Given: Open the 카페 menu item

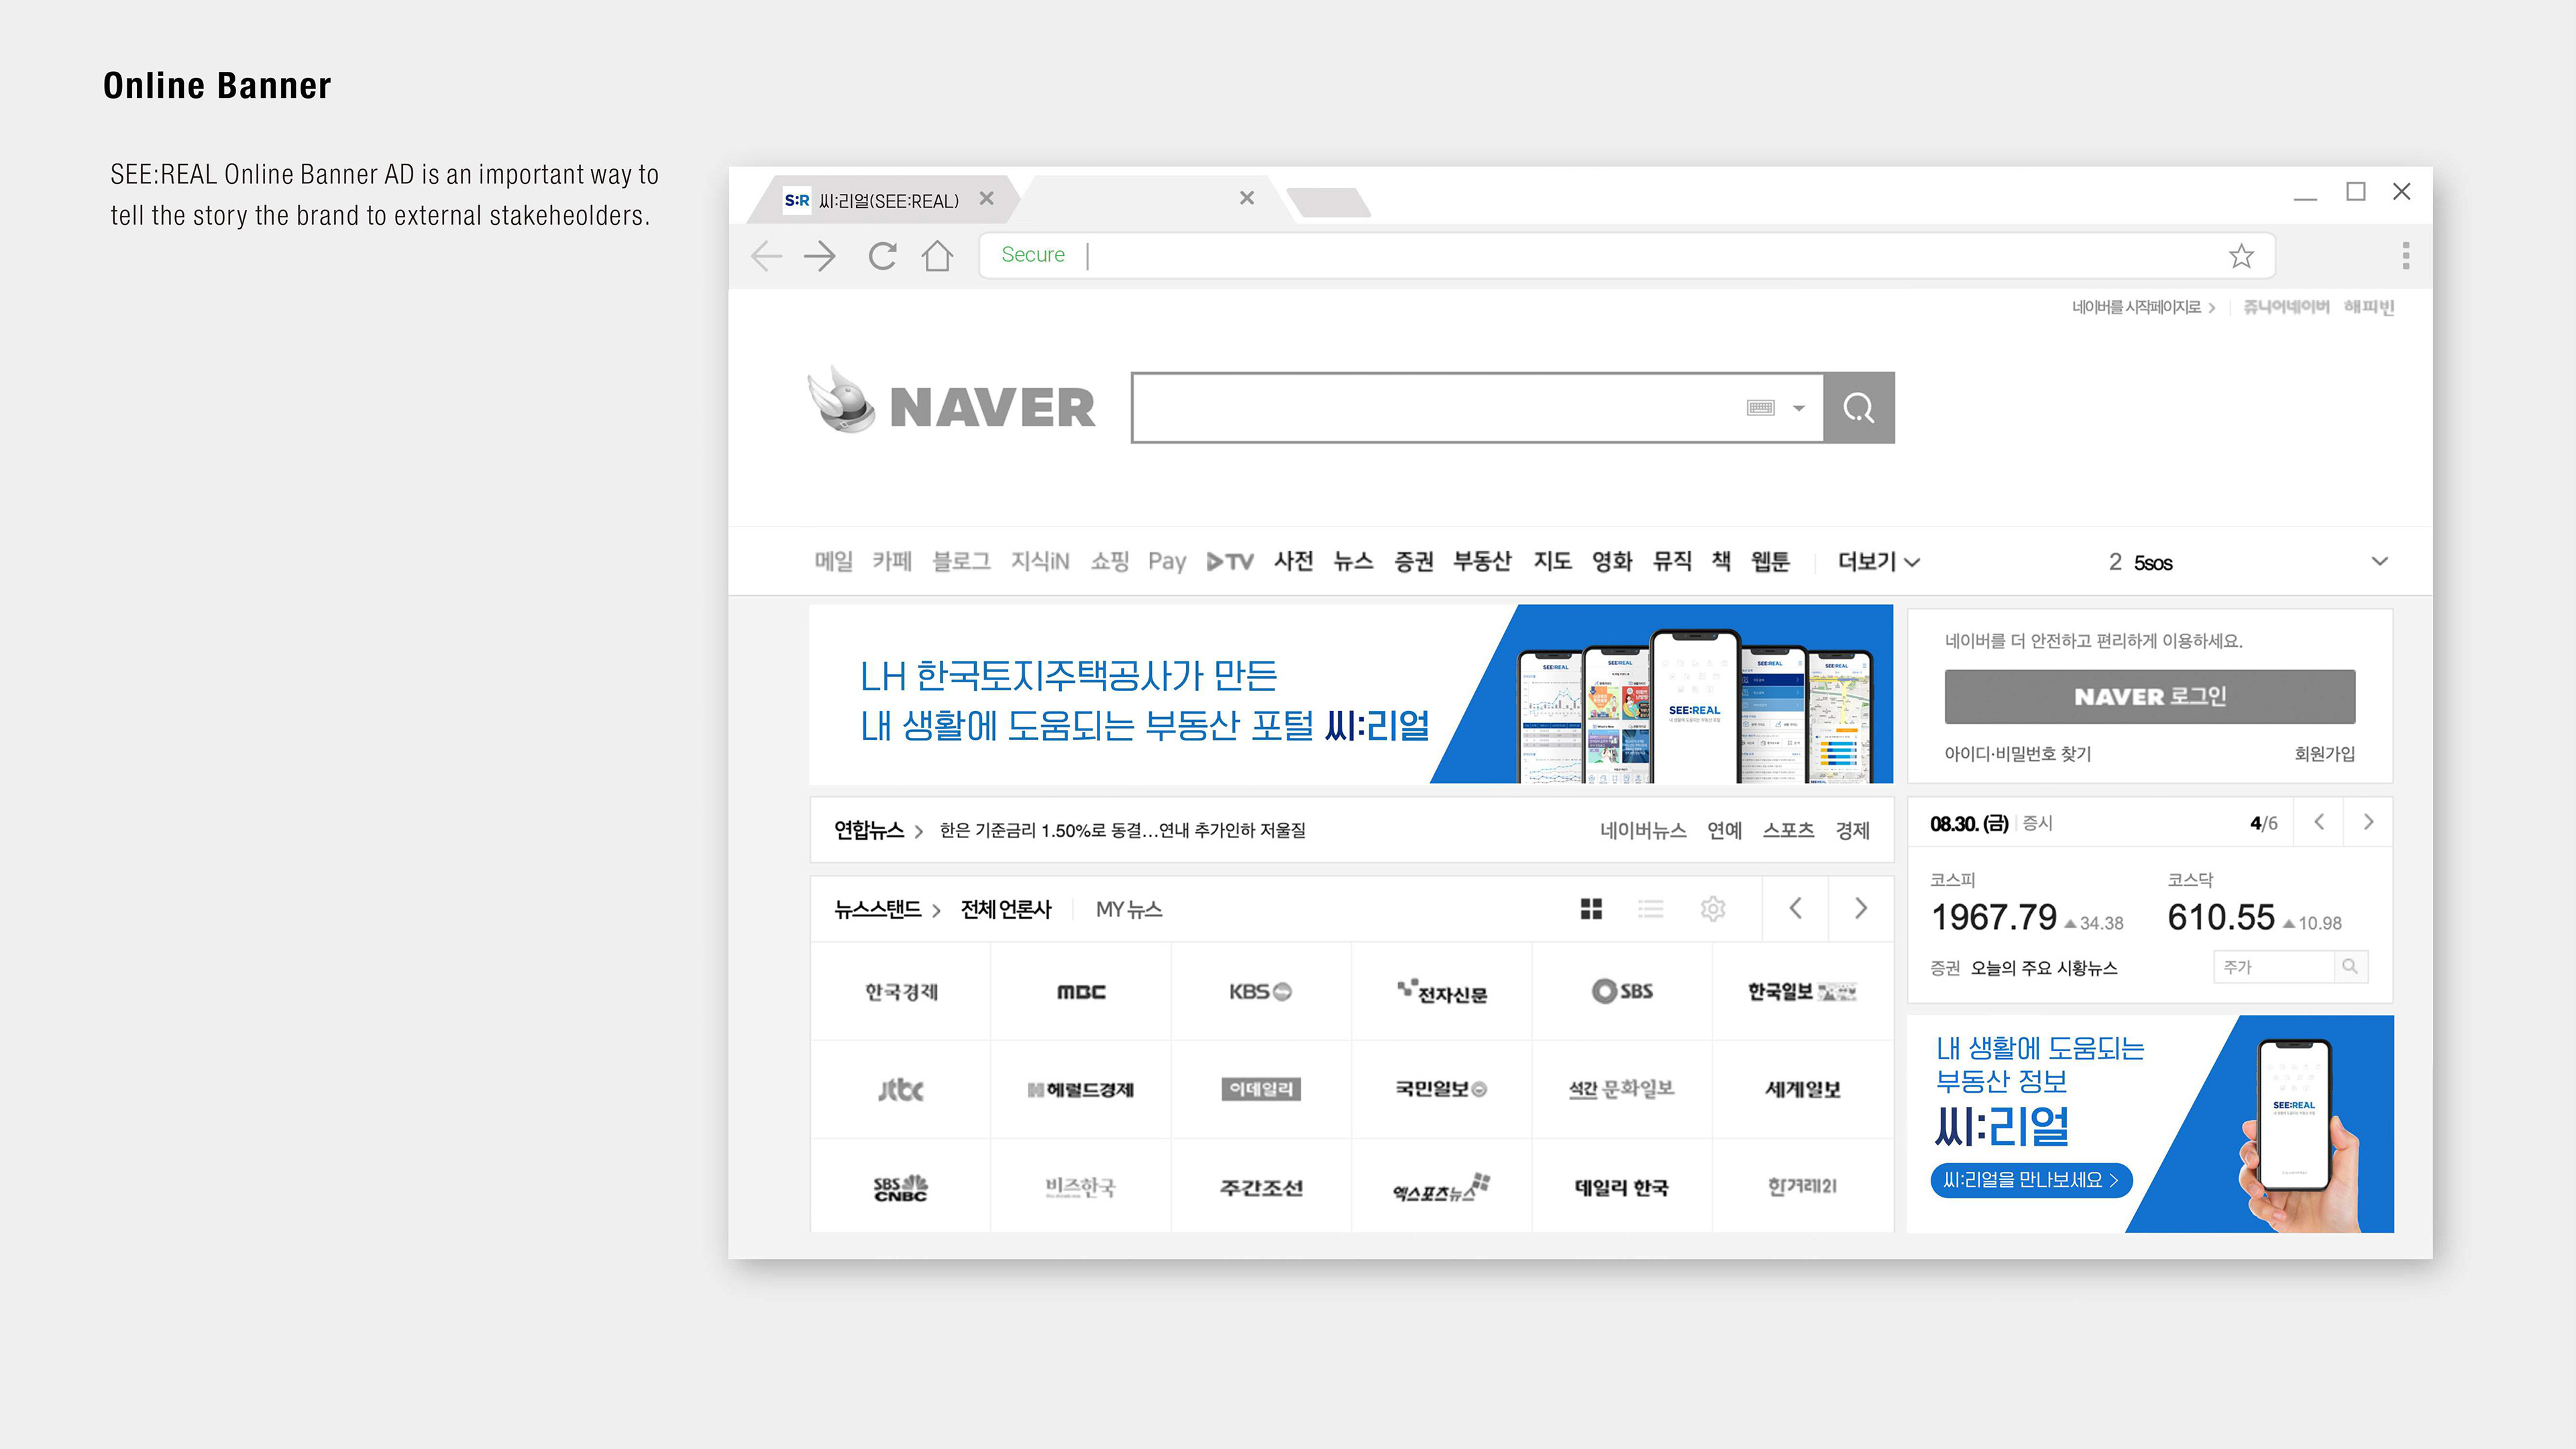Looking at the screenshot, I should (892, 561).
